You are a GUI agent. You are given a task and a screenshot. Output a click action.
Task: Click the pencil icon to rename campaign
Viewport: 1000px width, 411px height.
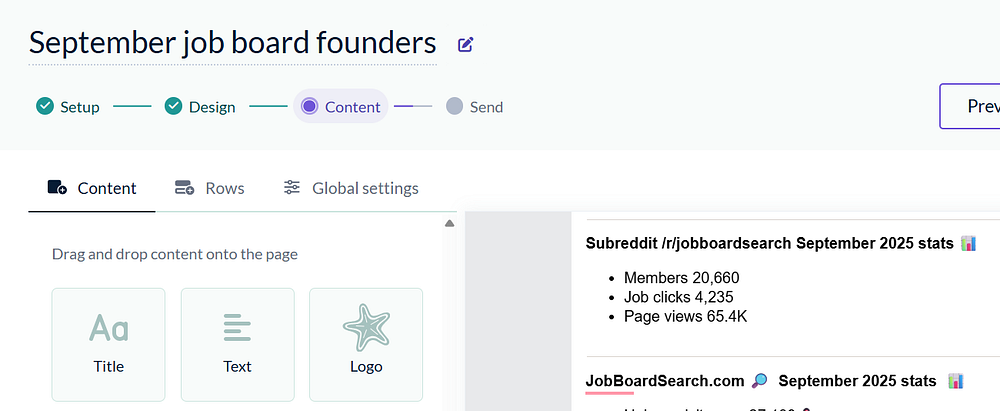[465, 44]
